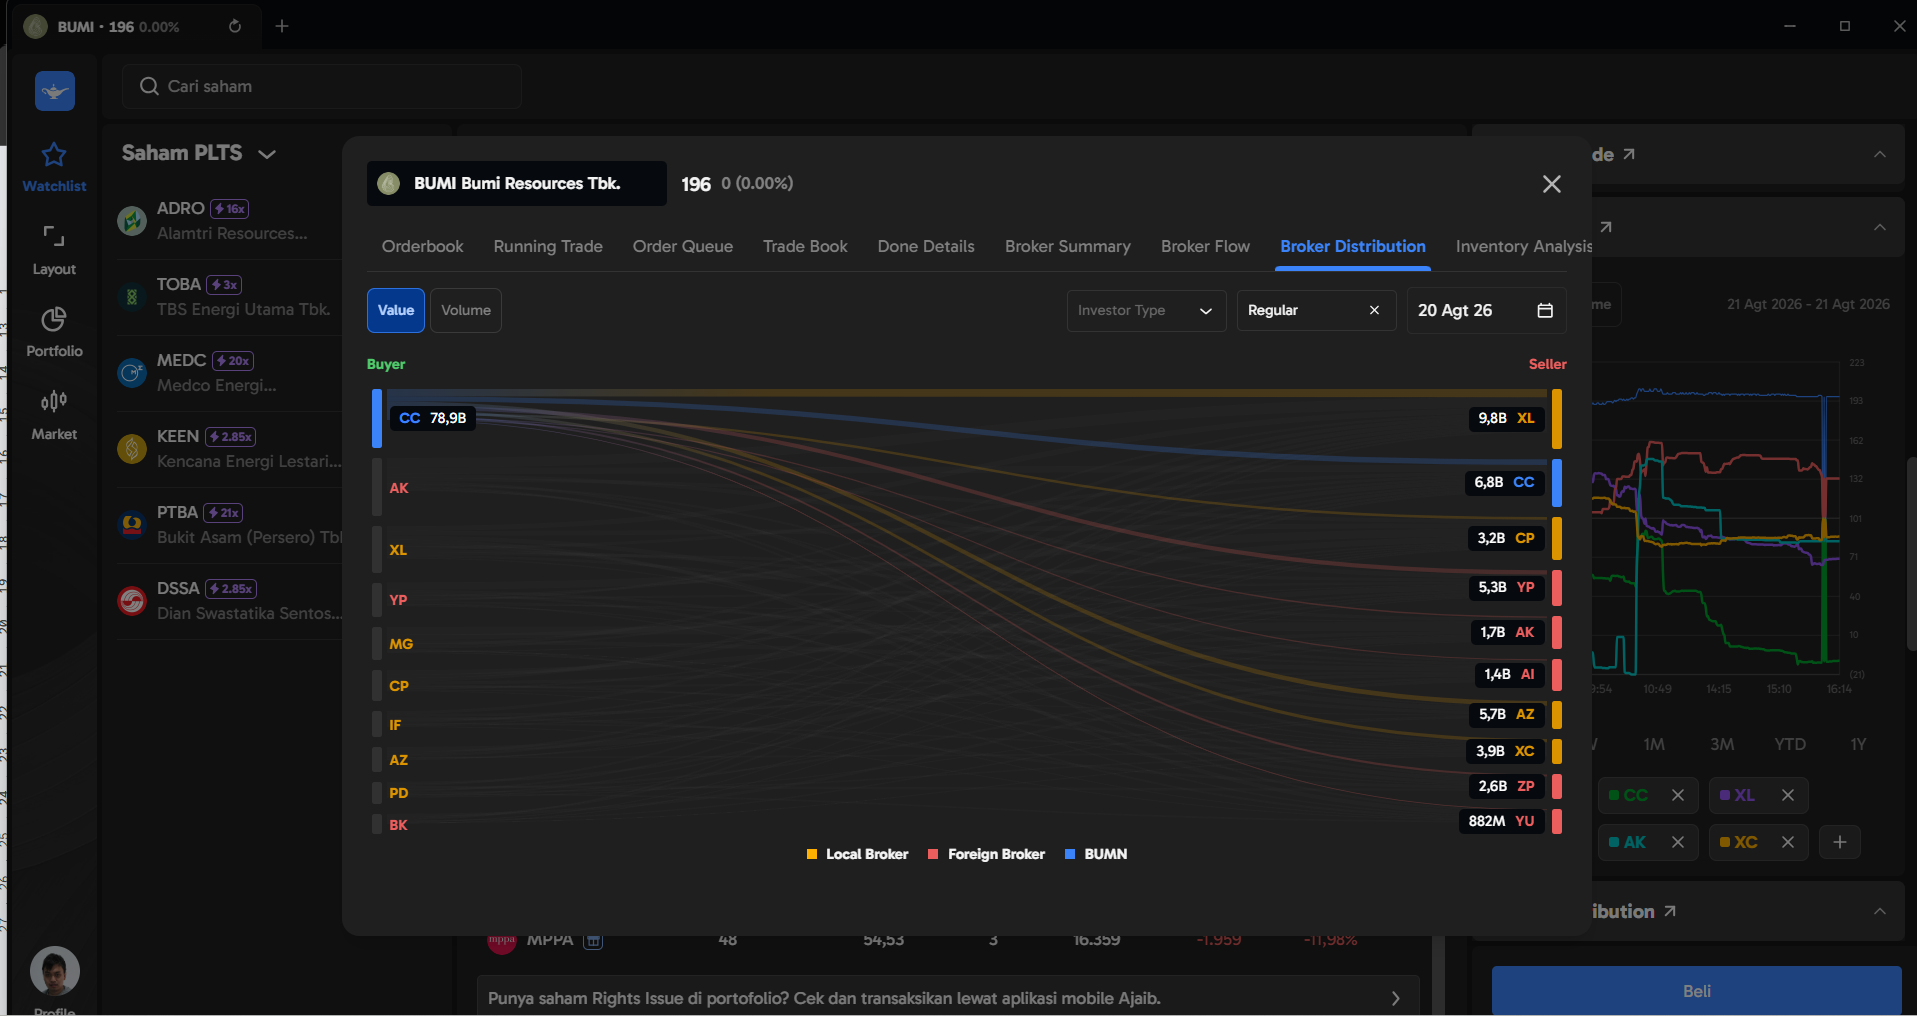Click the KEEN company logo
The height and width of the screenshot is (1016, 1917).
[x=132, y=448]
